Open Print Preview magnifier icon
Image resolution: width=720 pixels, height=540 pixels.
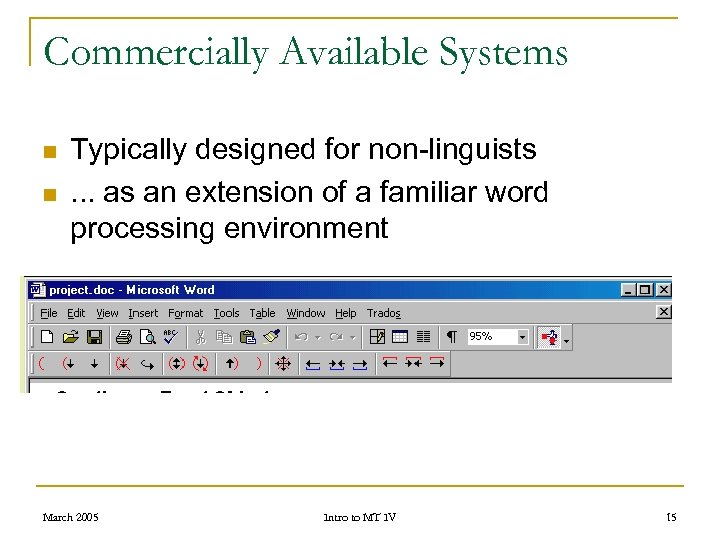[x=147, y=338]
